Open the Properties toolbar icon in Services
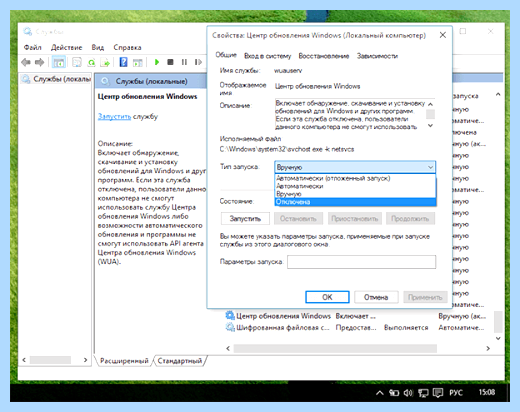Screen dimensions: 520x412 pyautogui.click(x=77, y=62)
